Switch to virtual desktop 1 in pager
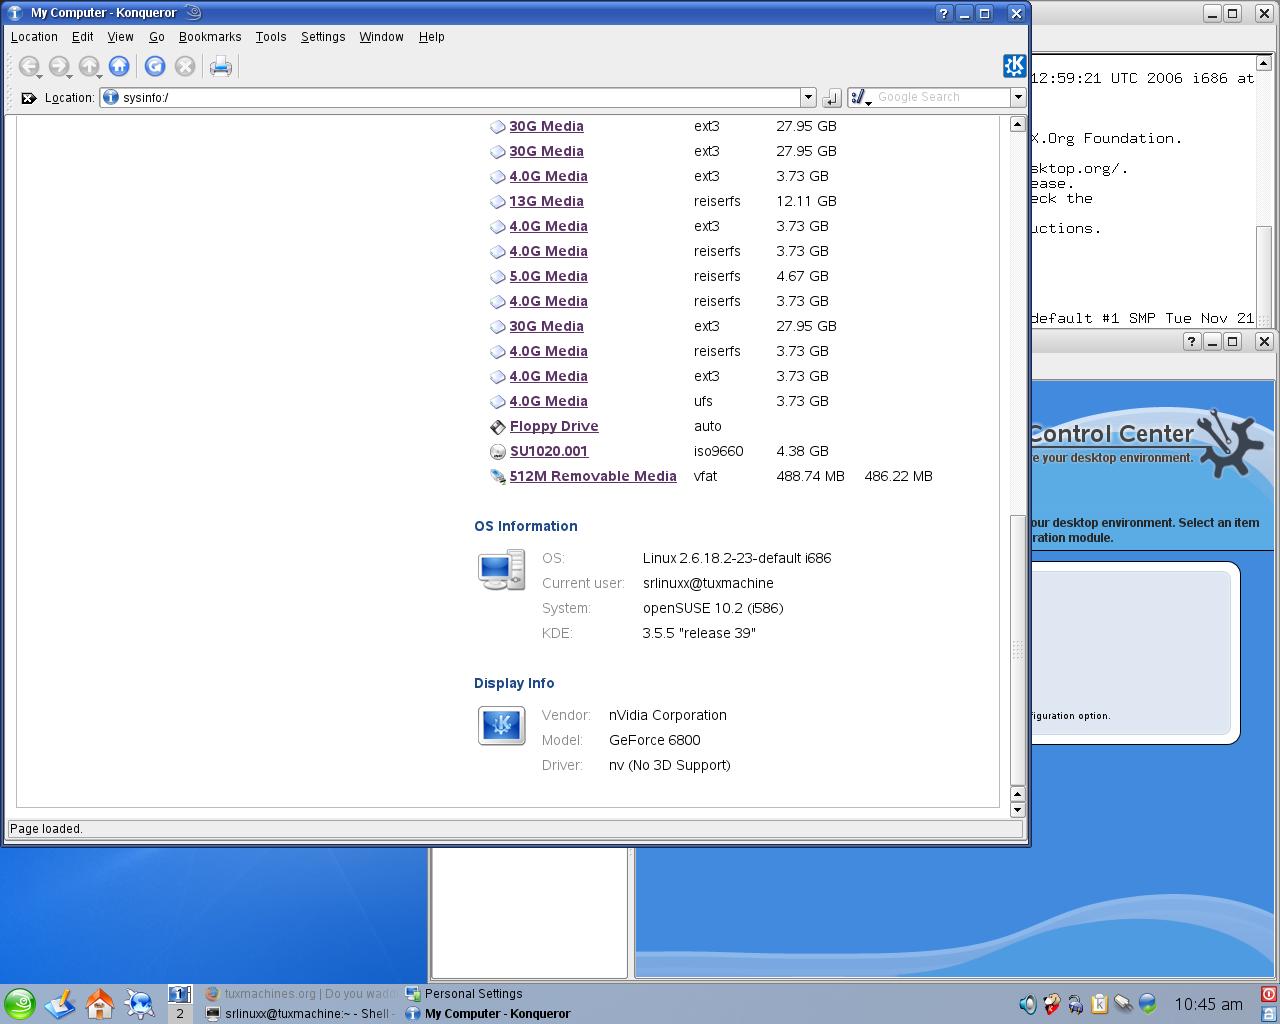Image resolution: width=1280 pixels, height=1024 pixels. coord(180,995)
